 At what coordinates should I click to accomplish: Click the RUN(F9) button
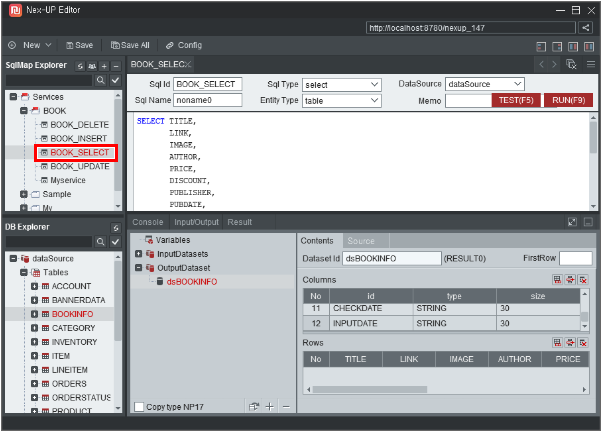pyautogui.click(x=569, y=100)
